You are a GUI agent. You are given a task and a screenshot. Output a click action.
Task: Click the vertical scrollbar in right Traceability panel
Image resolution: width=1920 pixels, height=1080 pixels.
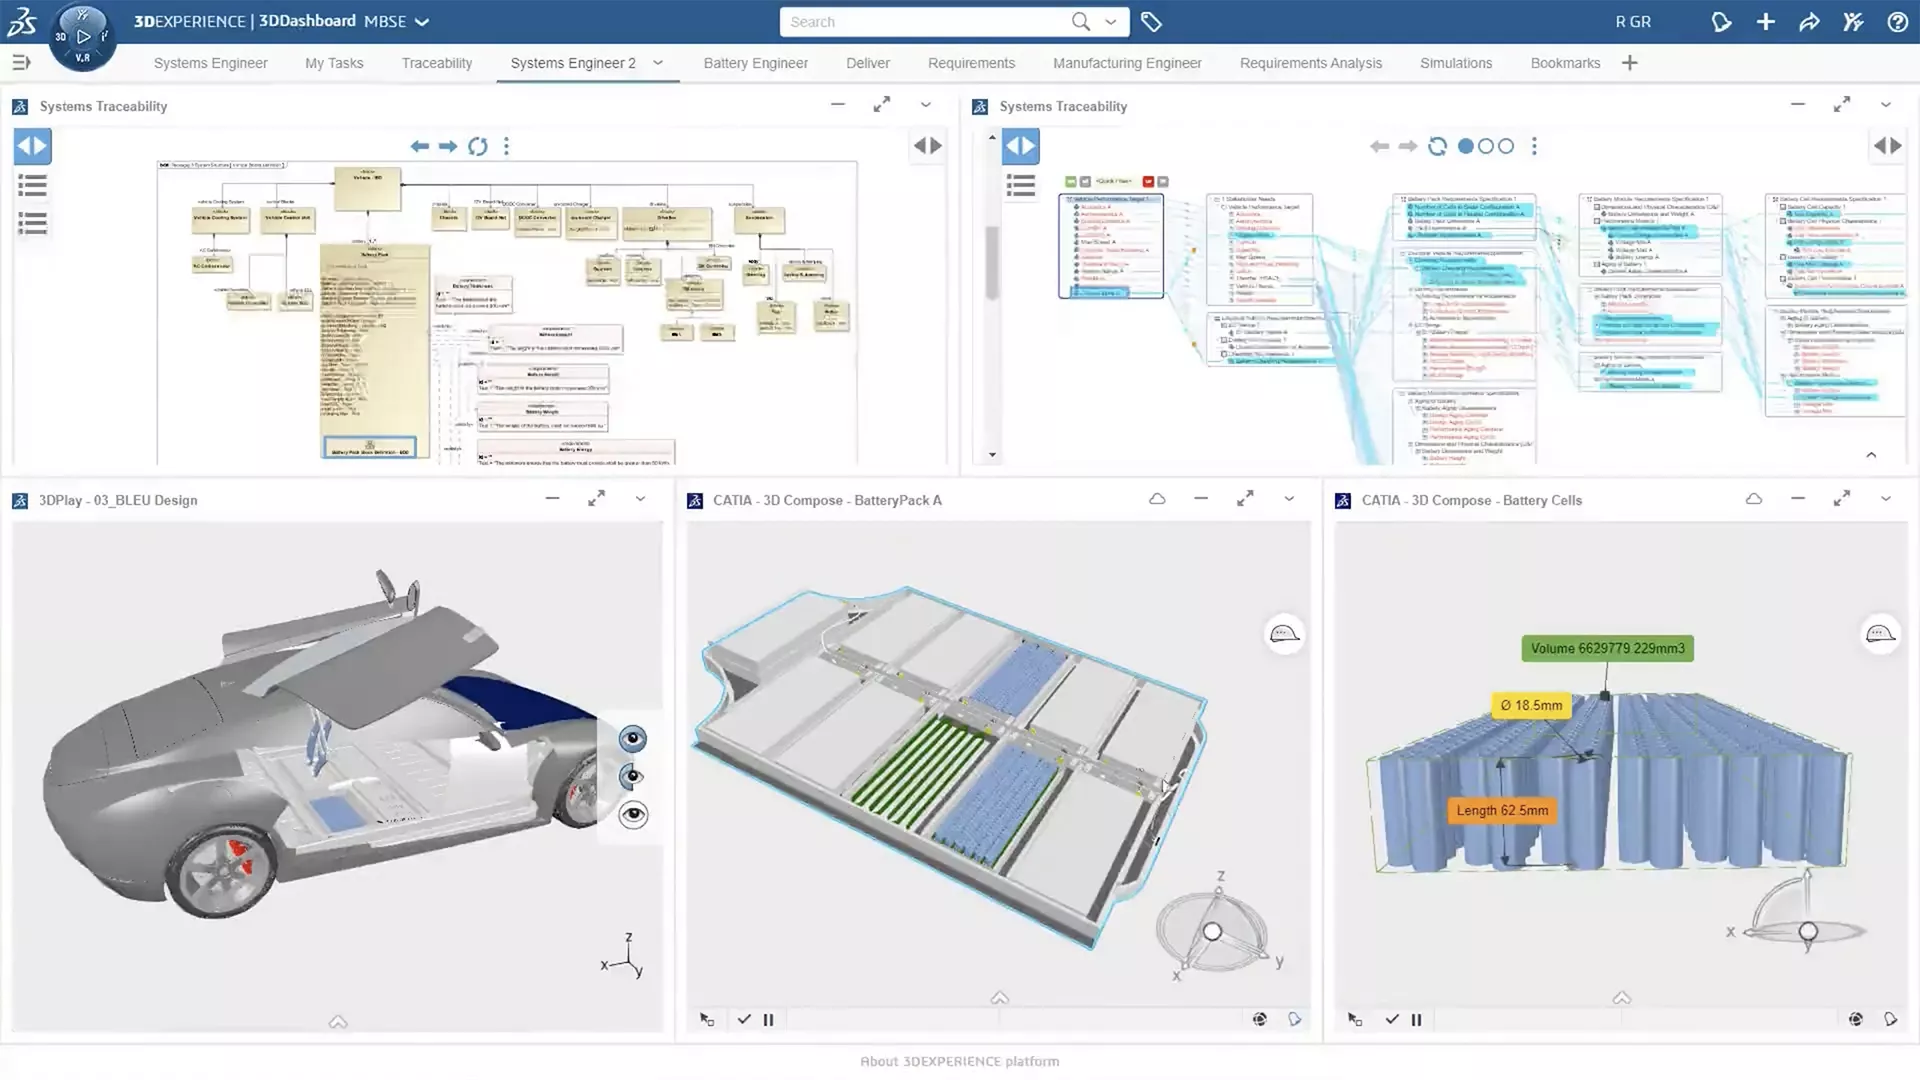[x=992, y=263]
